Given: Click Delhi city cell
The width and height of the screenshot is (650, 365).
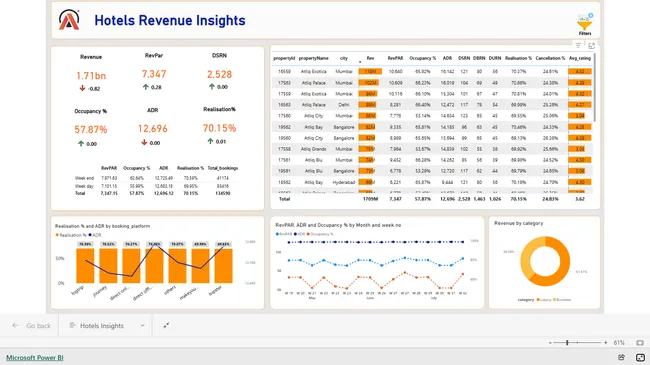Looking at the screenshot, I should pos(344,105).
